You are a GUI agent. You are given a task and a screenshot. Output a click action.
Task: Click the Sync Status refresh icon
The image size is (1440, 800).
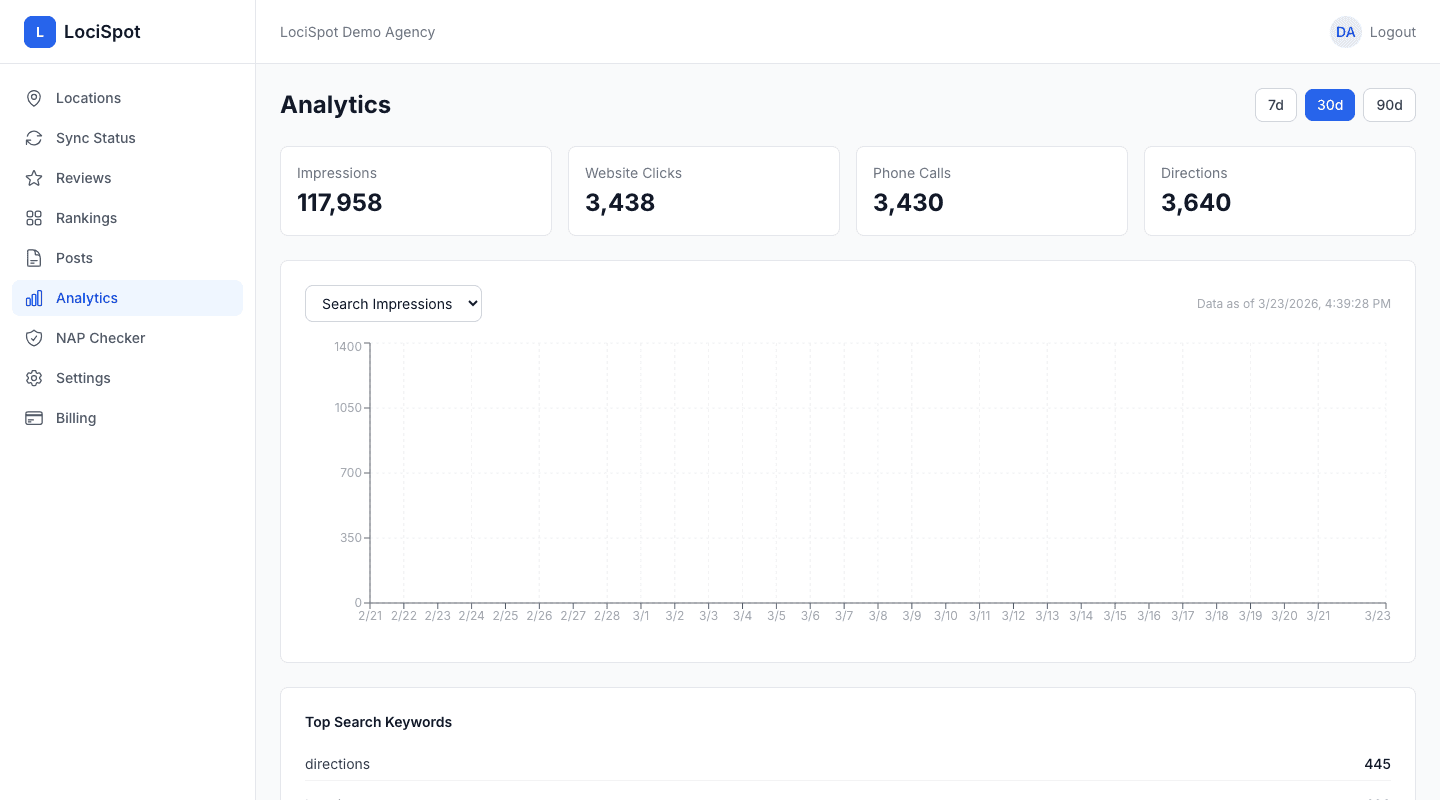[33, 138]
